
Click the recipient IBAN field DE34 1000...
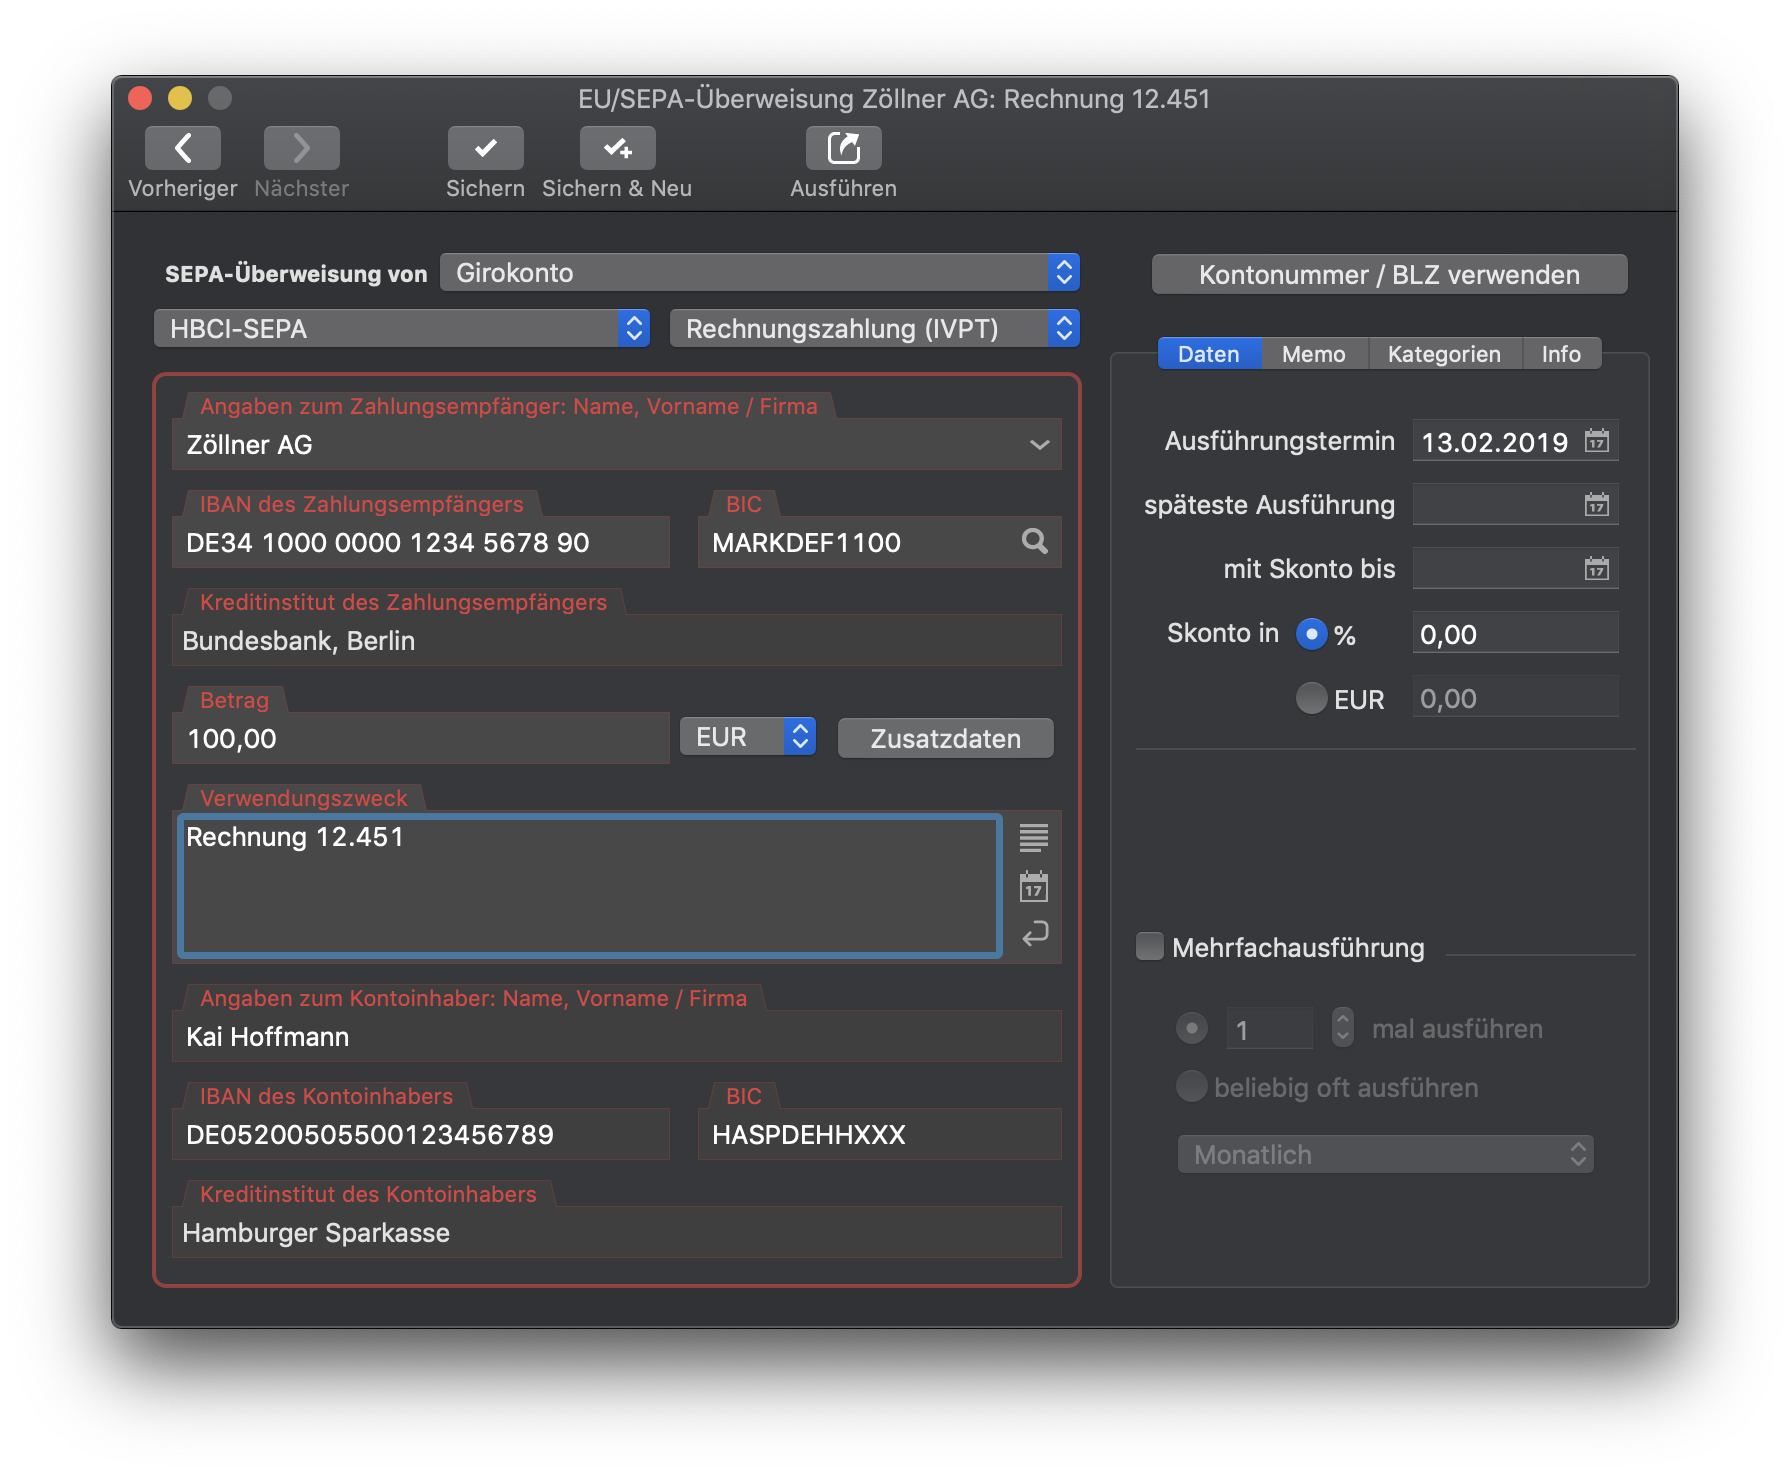[421, 543]
